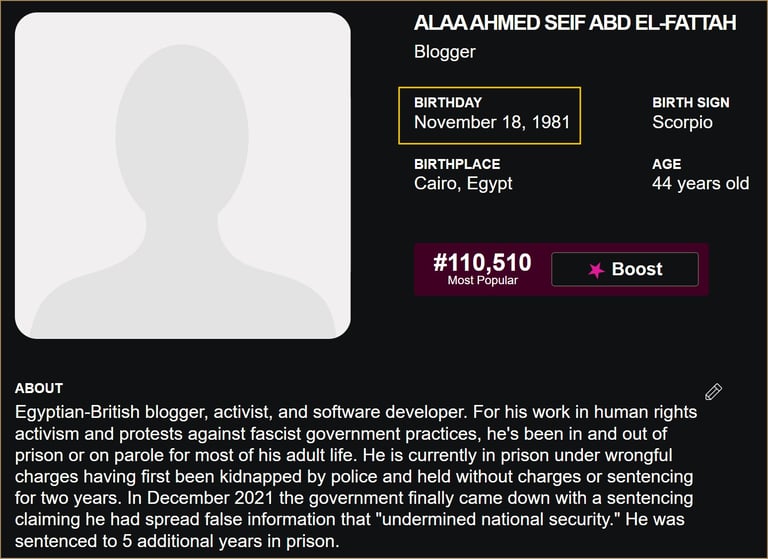
Task: Click the BIRTHDAY field label
Action: coord(447,102)
